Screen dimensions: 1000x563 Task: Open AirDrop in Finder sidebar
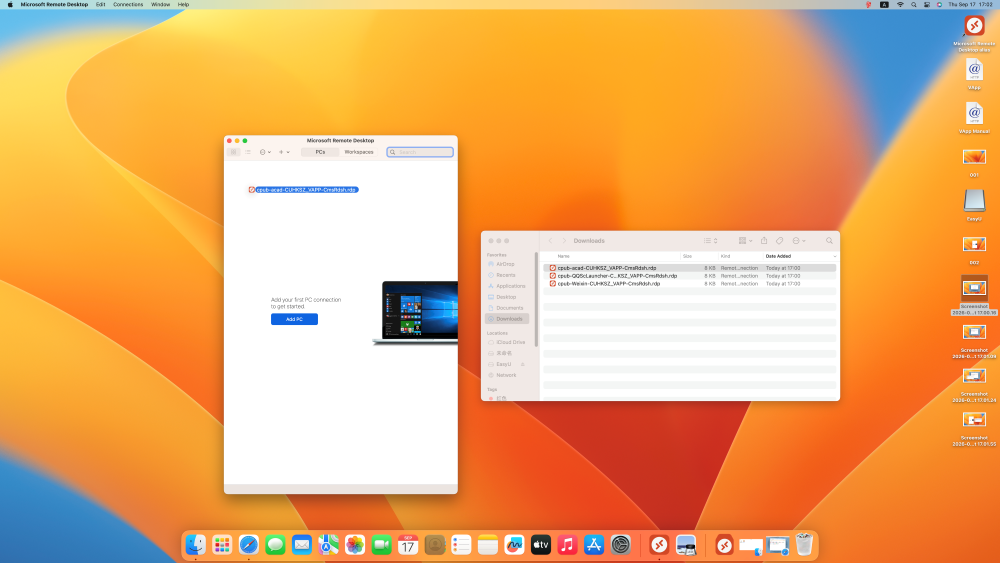[x=506, y=264]
